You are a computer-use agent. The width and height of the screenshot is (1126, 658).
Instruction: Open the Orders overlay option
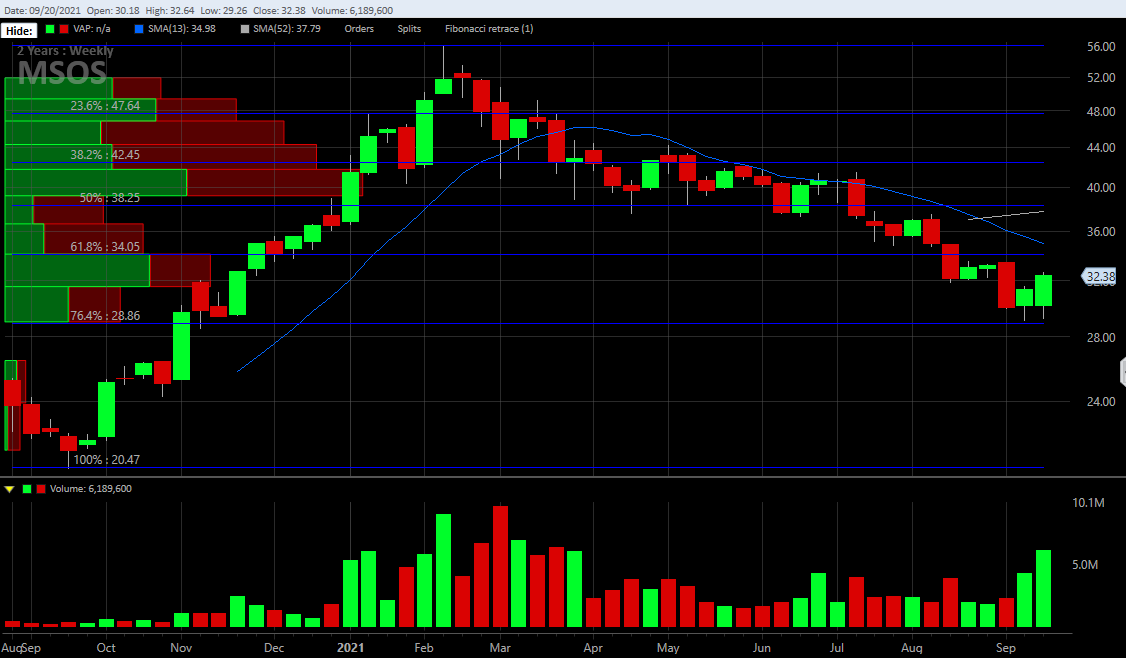coord(358,29)
